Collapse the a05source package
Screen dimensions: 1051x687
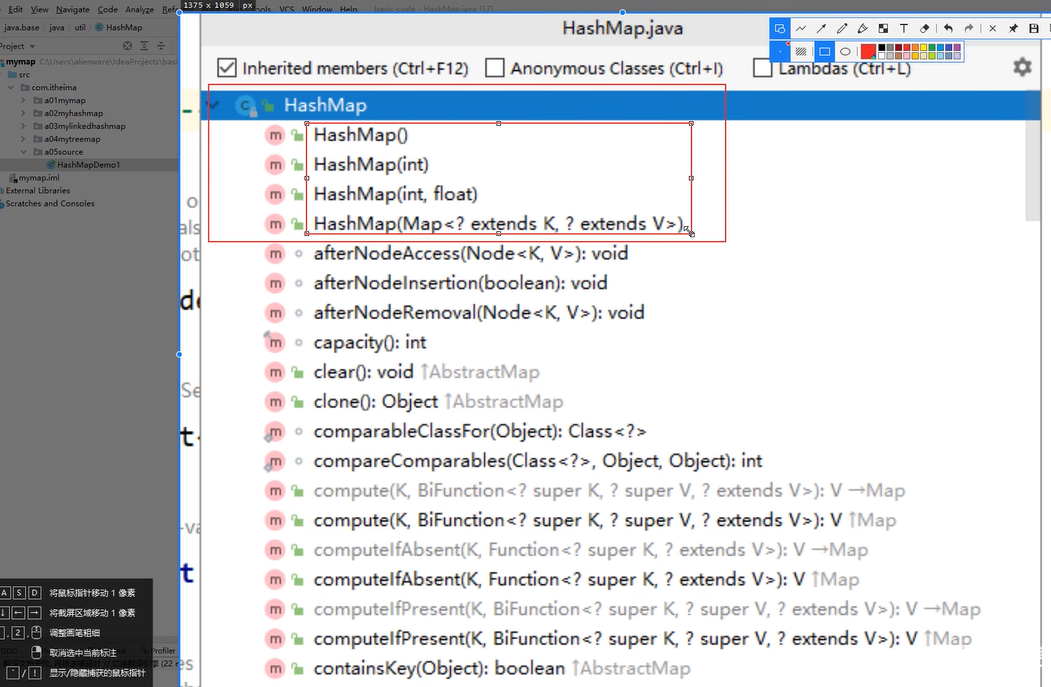[x=24, y=151]
